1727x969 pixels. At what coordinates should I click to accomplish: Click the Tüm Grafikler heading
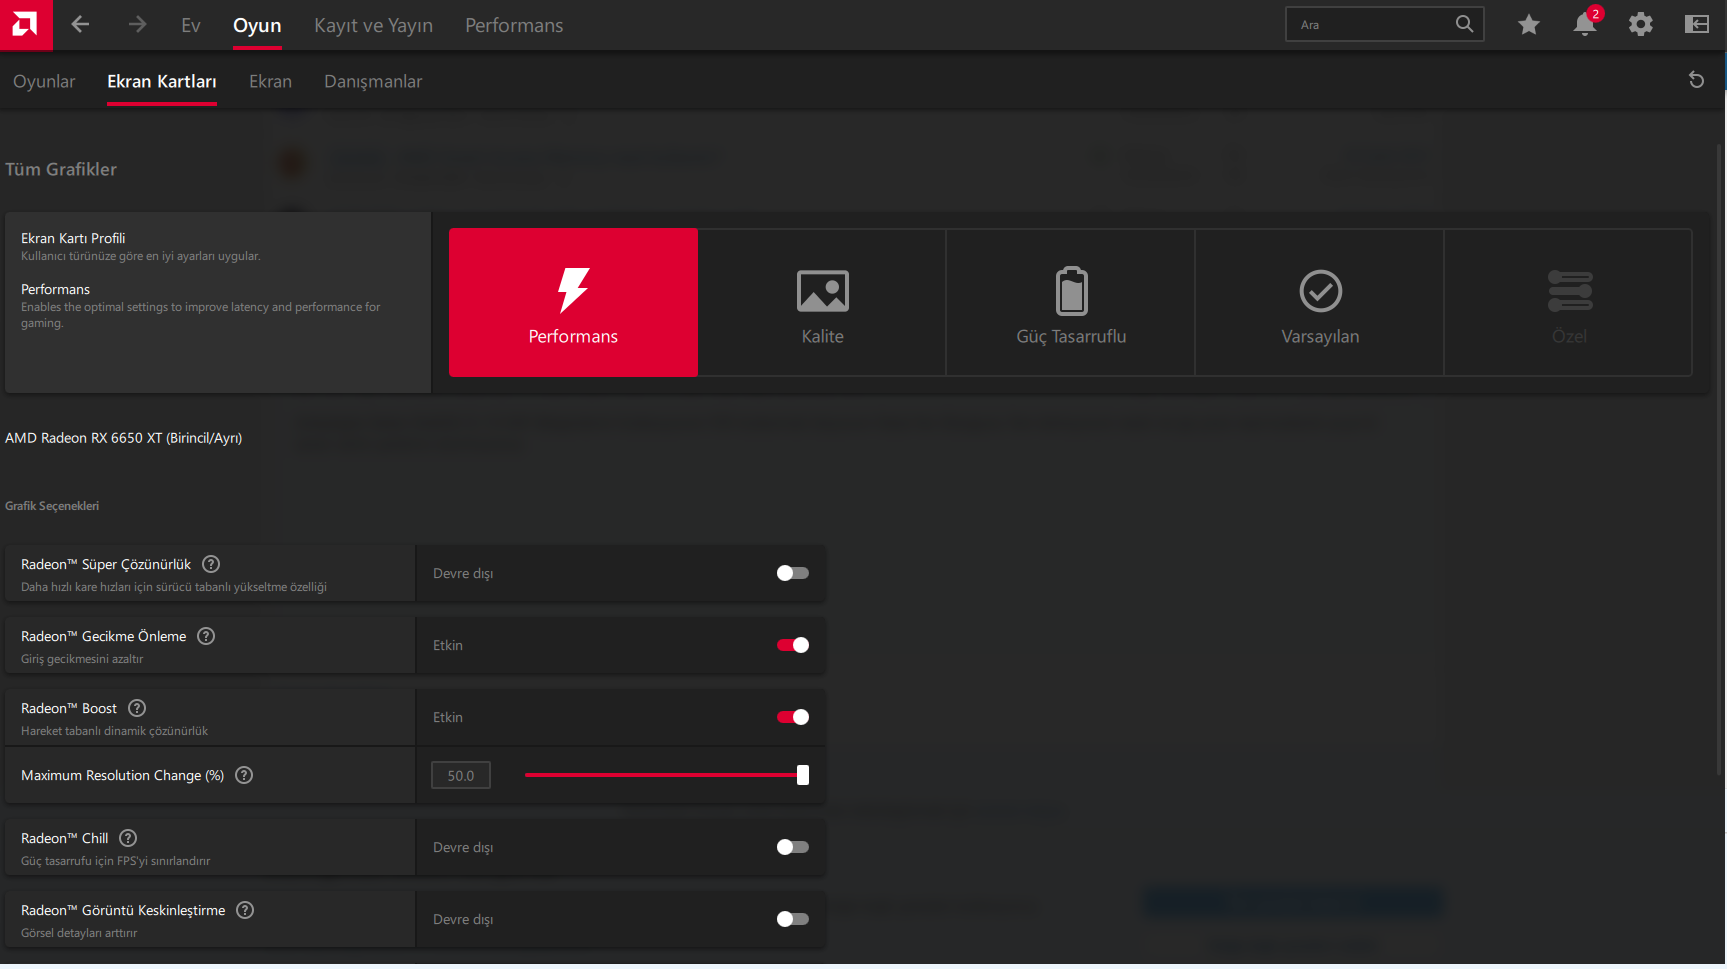click(x=61, y=169)
